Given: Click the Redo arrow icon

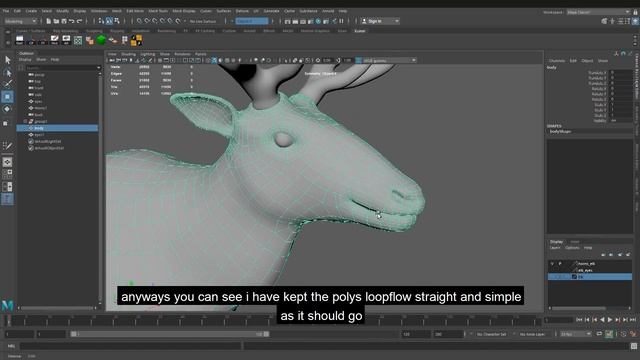Looking at the screenshot, I should (x=80, y=21).
